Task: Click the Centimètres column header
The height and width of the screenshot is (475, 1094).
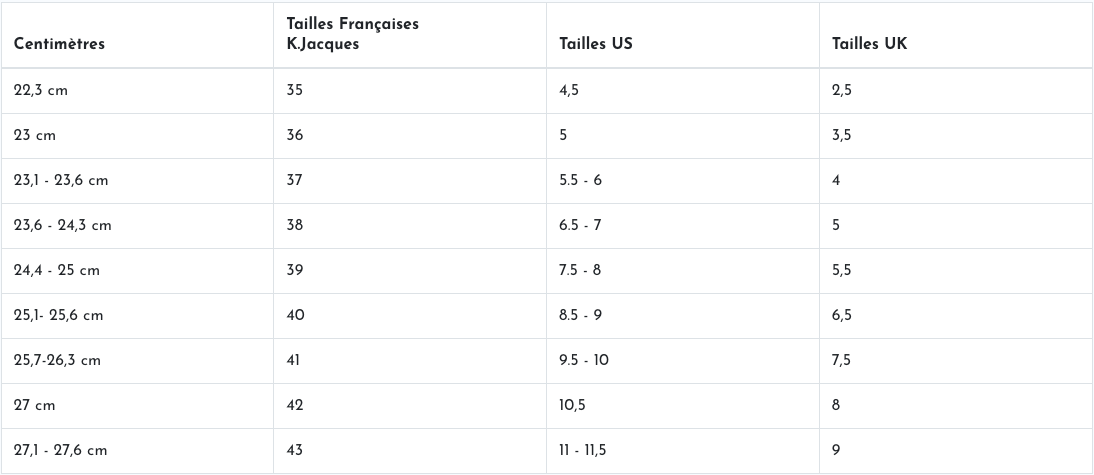Action: tap(60, 44)
